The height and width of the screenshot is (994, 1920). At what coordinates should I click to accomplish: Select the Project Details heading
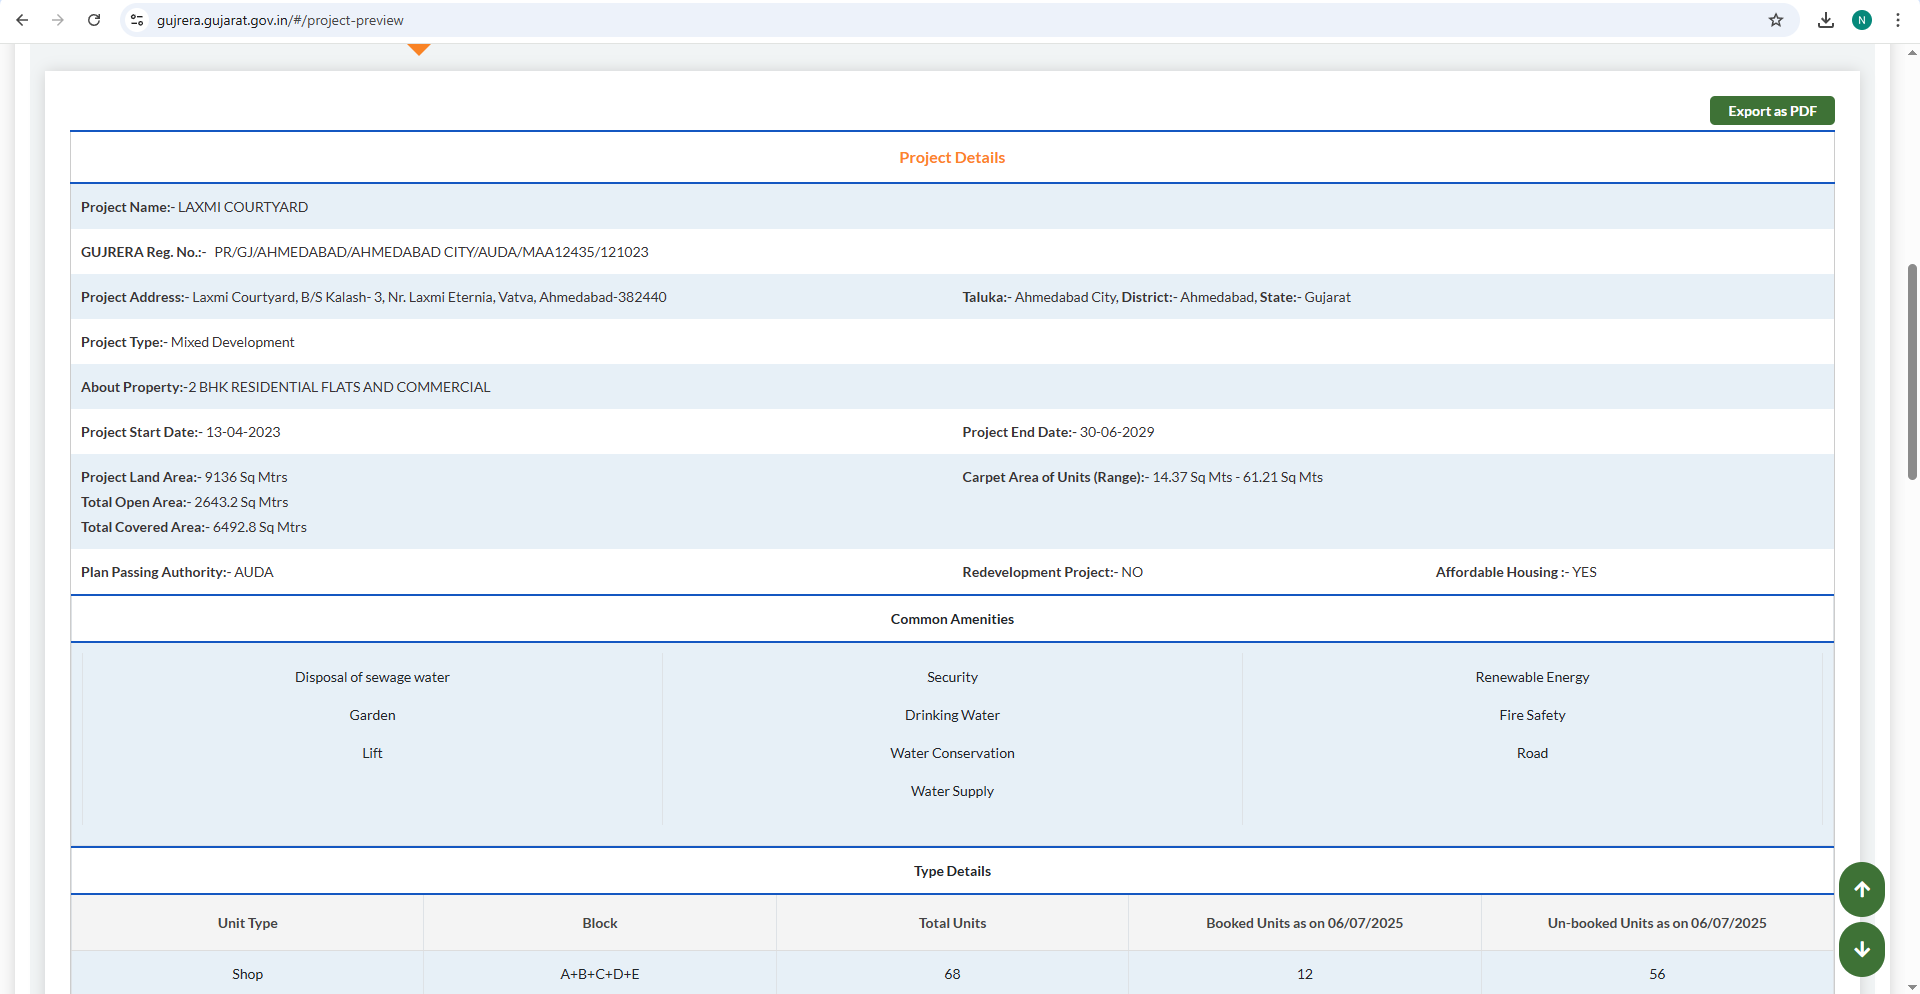point(951,157)
